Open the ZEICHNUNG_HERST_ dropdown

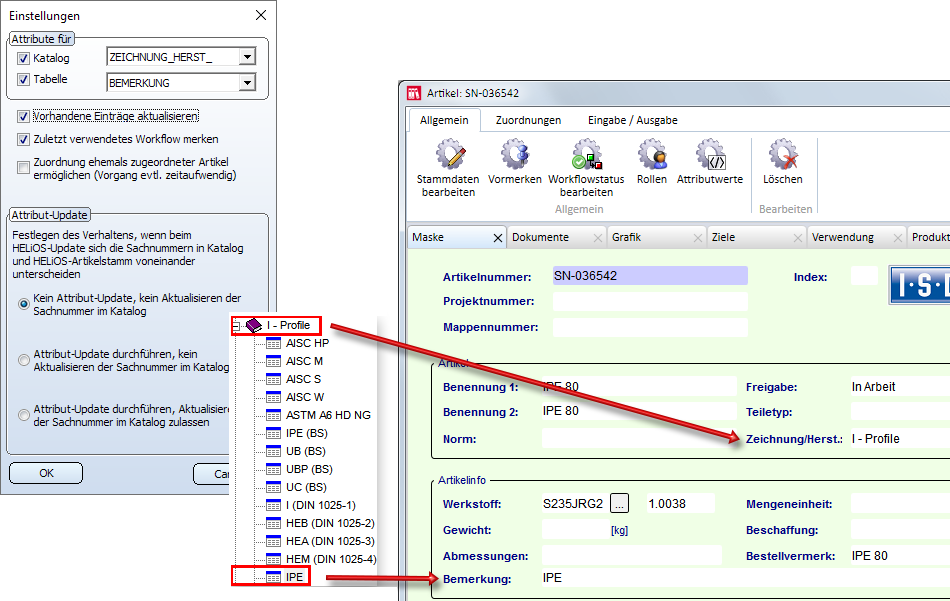(247, 58)
